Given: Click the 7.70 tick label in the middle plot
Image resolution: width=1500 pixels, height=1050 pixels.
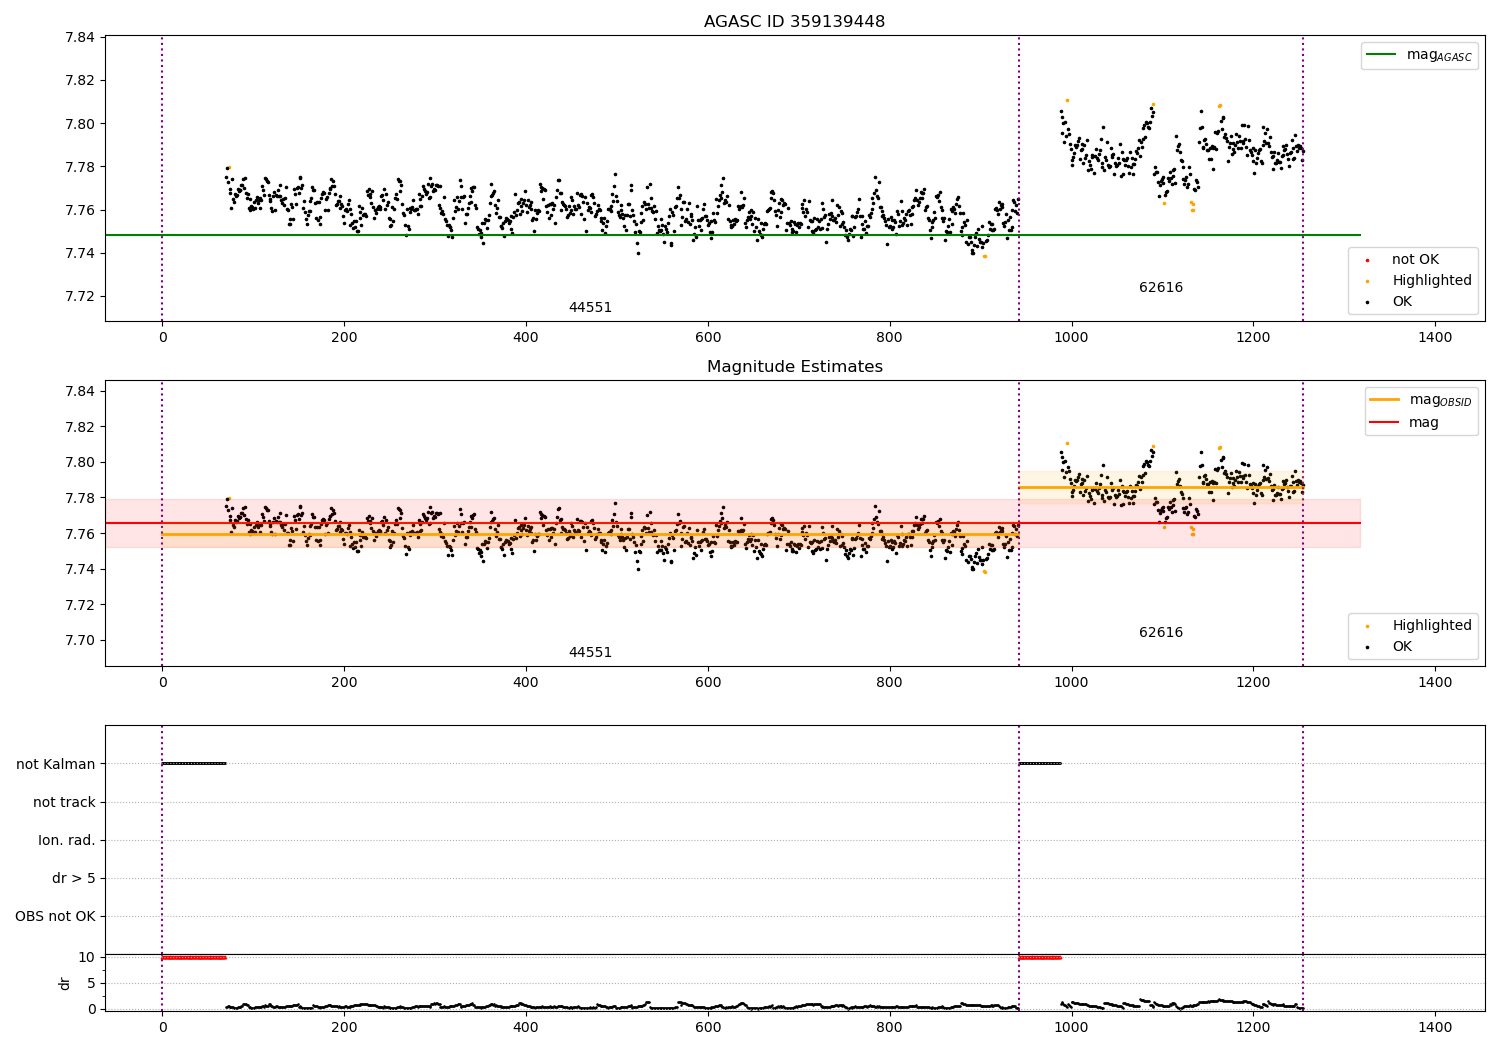Looking at the screenshot, I should click(79, 641).
